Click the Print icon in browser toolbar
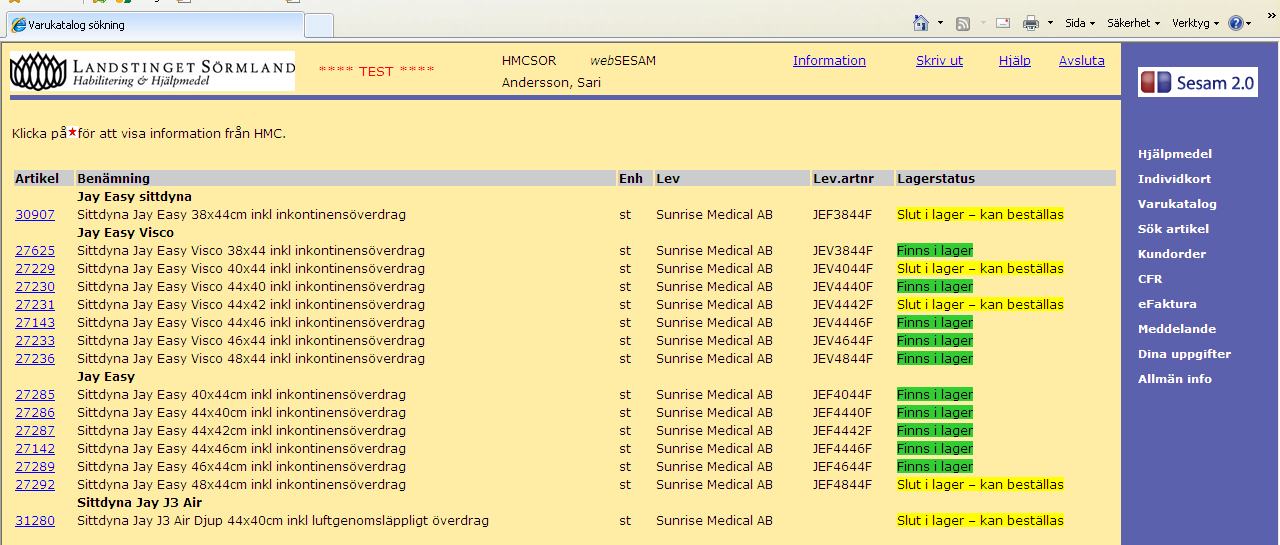 1031,23
